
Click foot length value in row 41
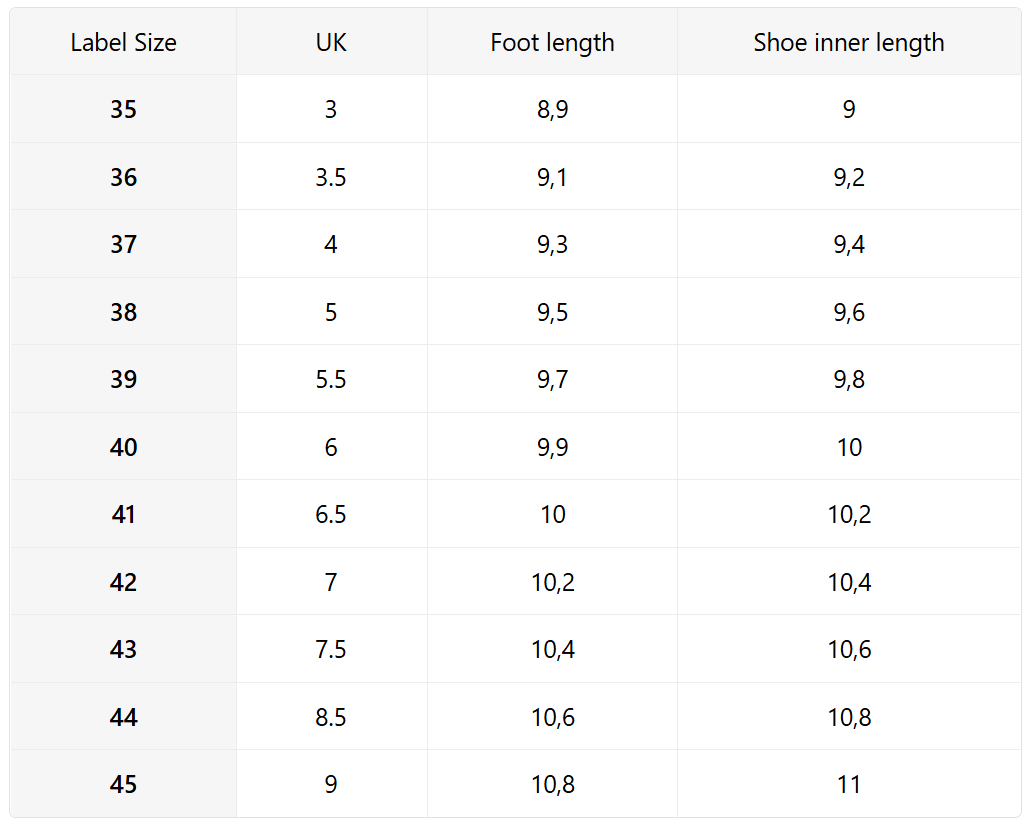(552, 515)
